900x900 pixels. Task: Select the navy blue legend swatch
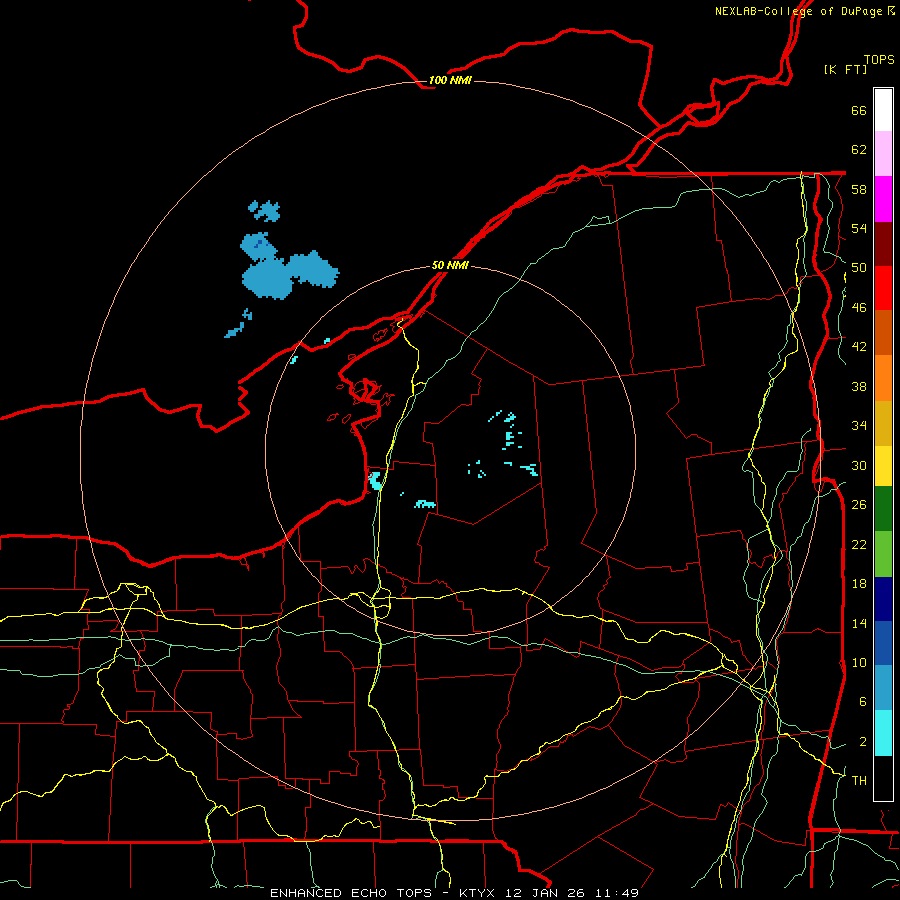point(883,599)
